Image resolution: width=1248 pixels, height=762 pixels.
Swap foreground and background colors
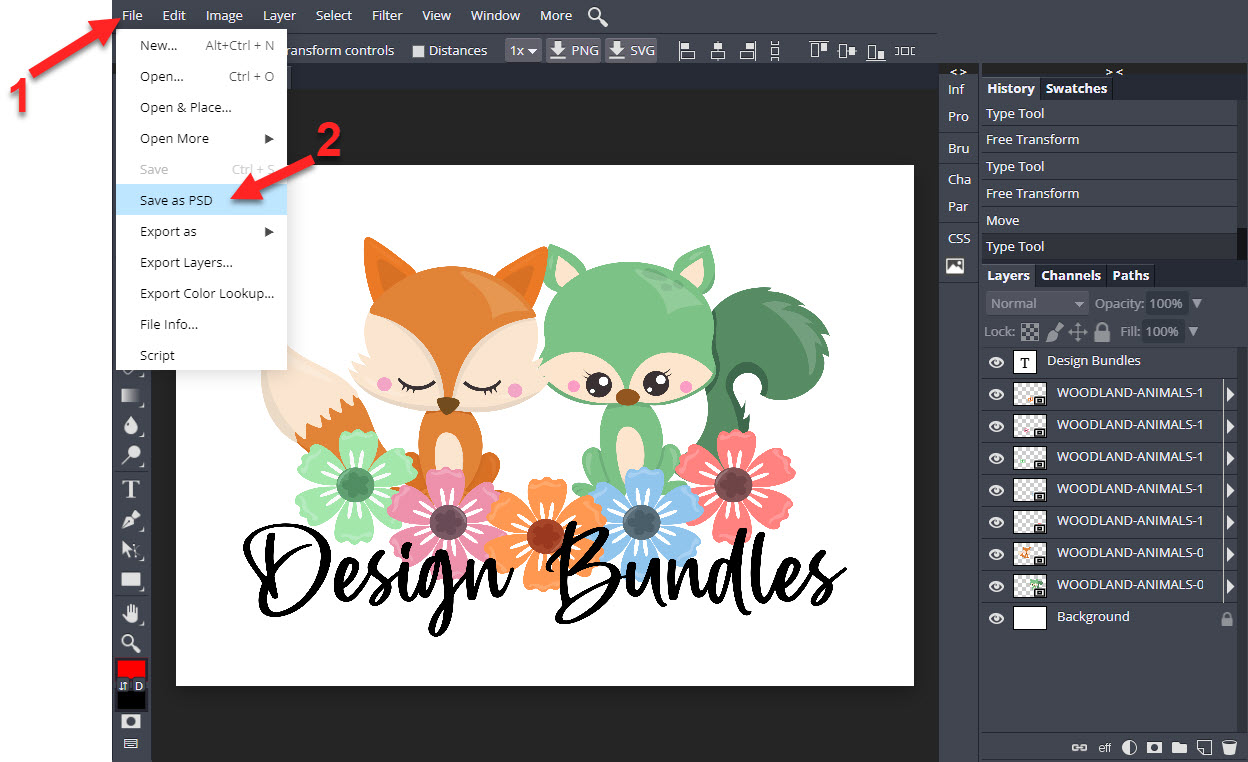pos(123,686)
